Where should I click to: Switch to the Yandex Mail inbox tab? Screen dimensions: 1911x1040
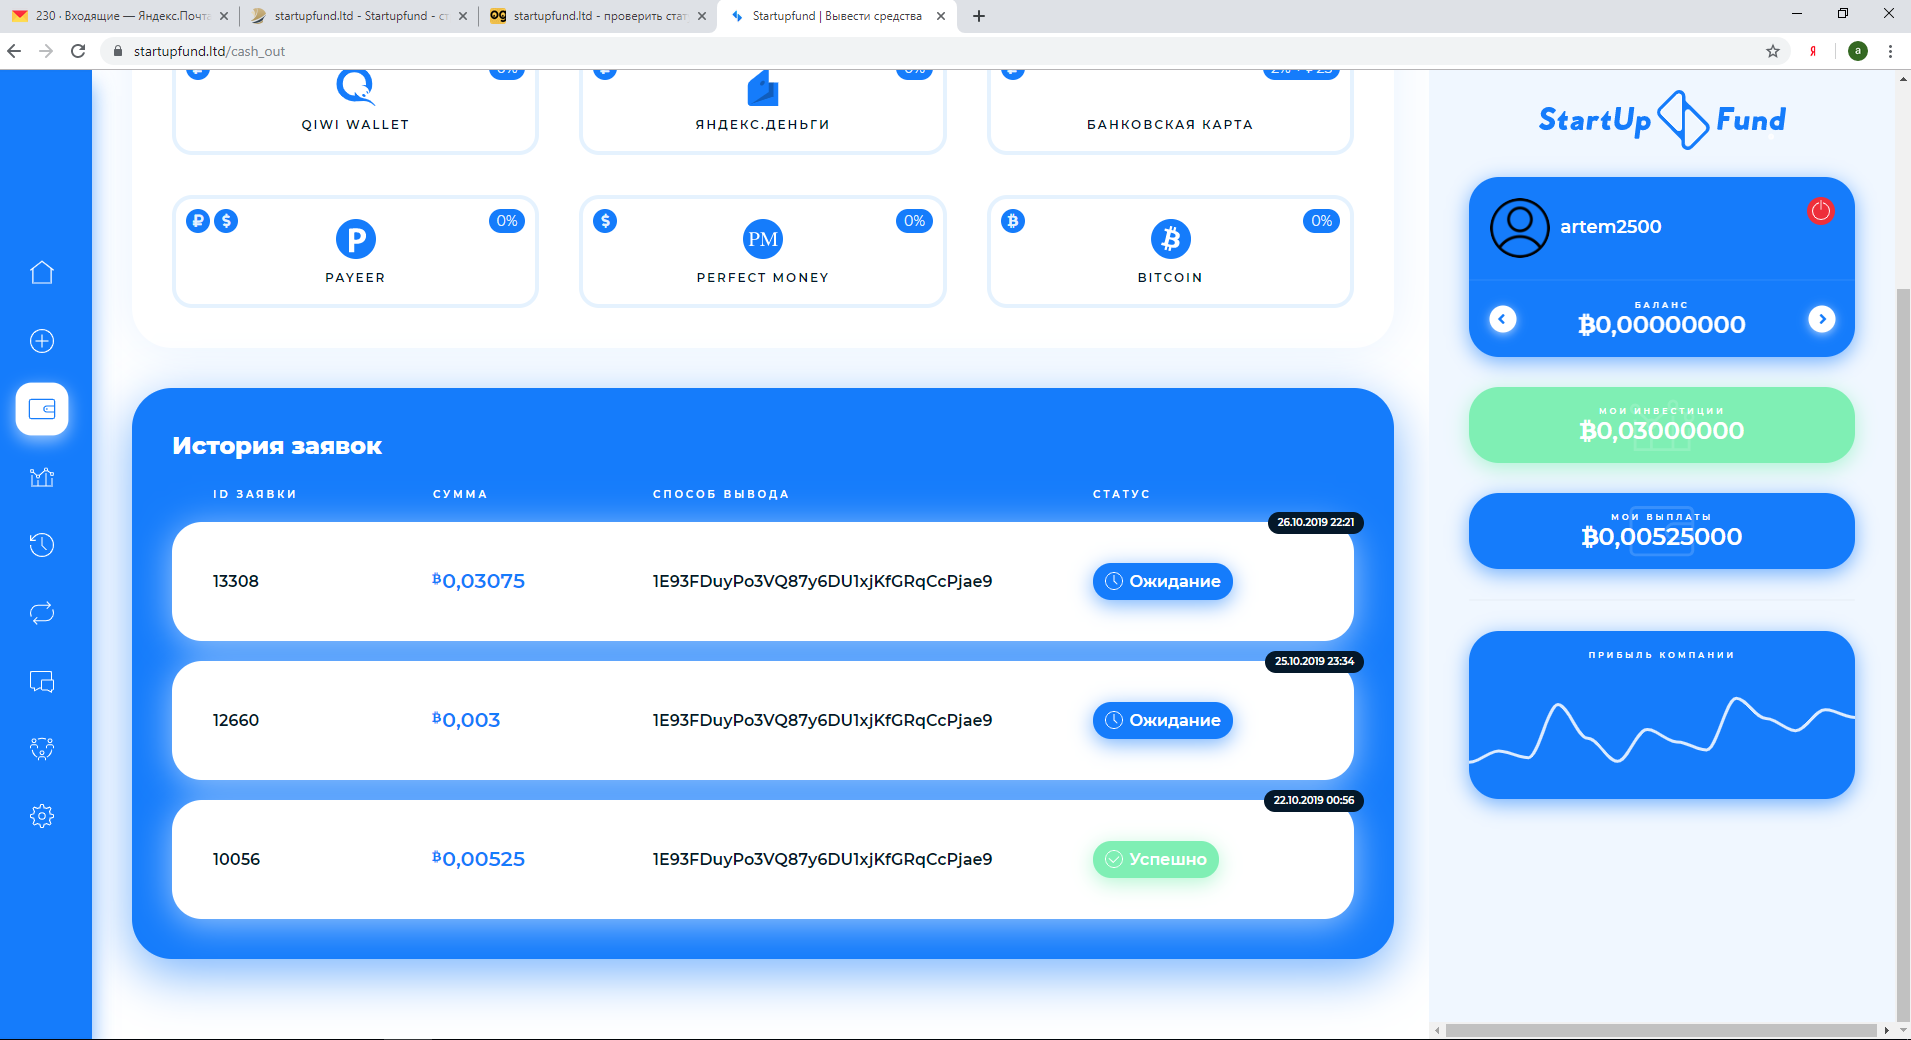click(x=120, y=16)
